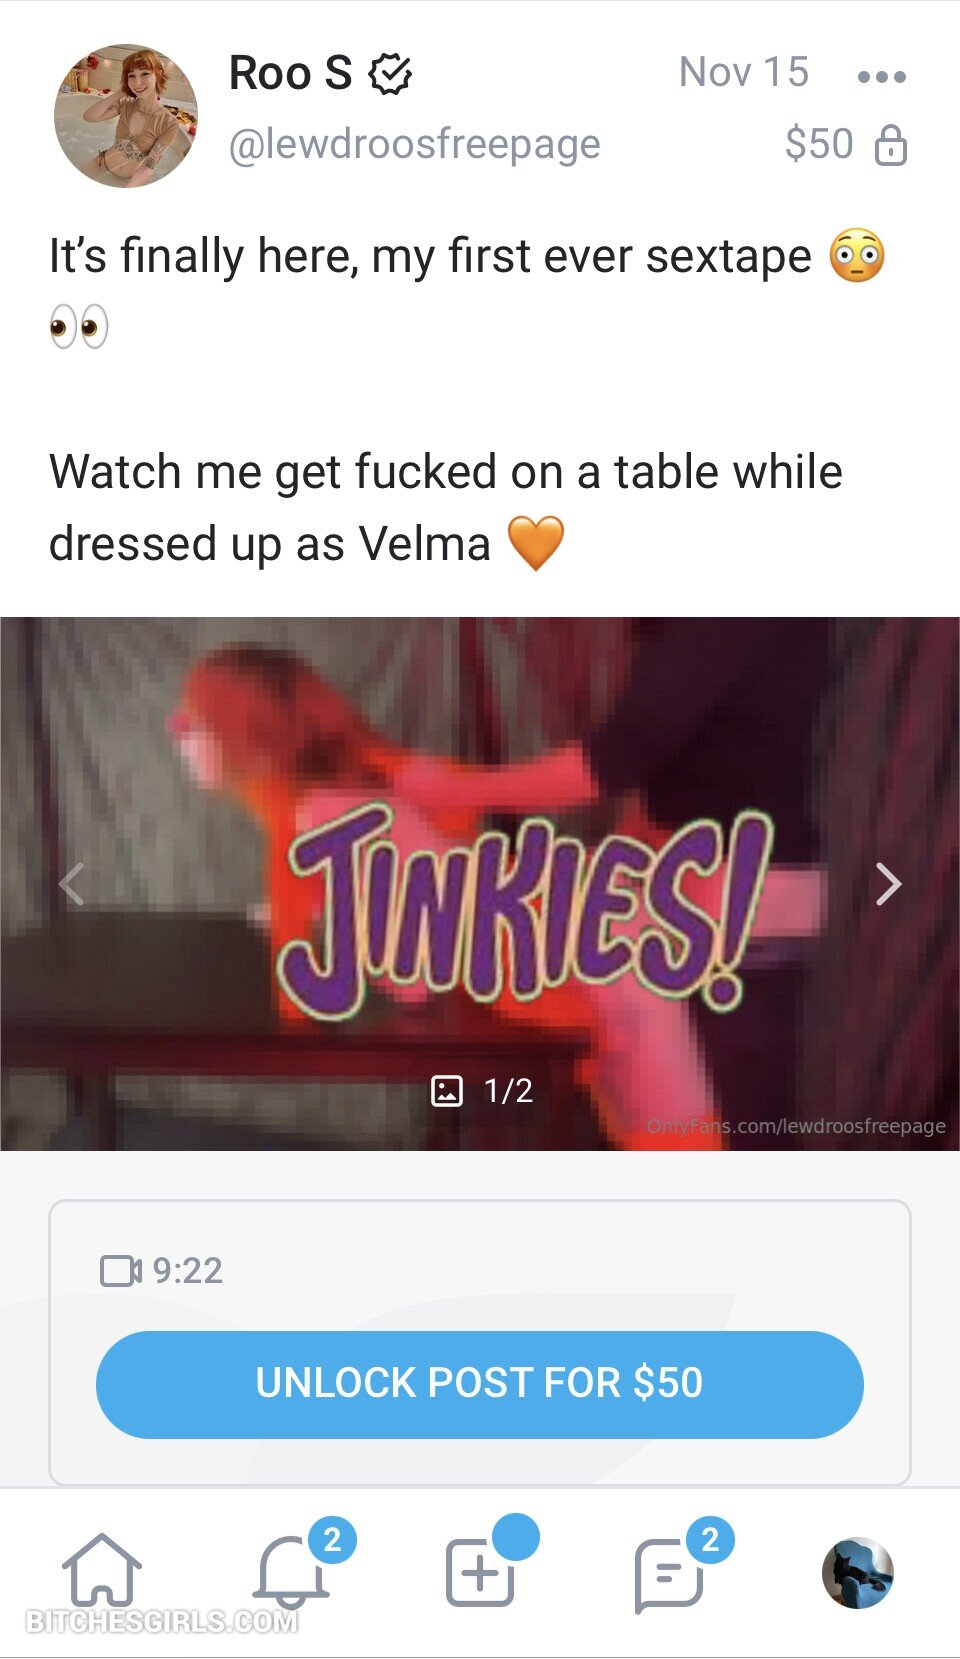Click the image counter icon showing 1/2
The height and width of the screenshot is (1659, 960).
click(446, 1090)
